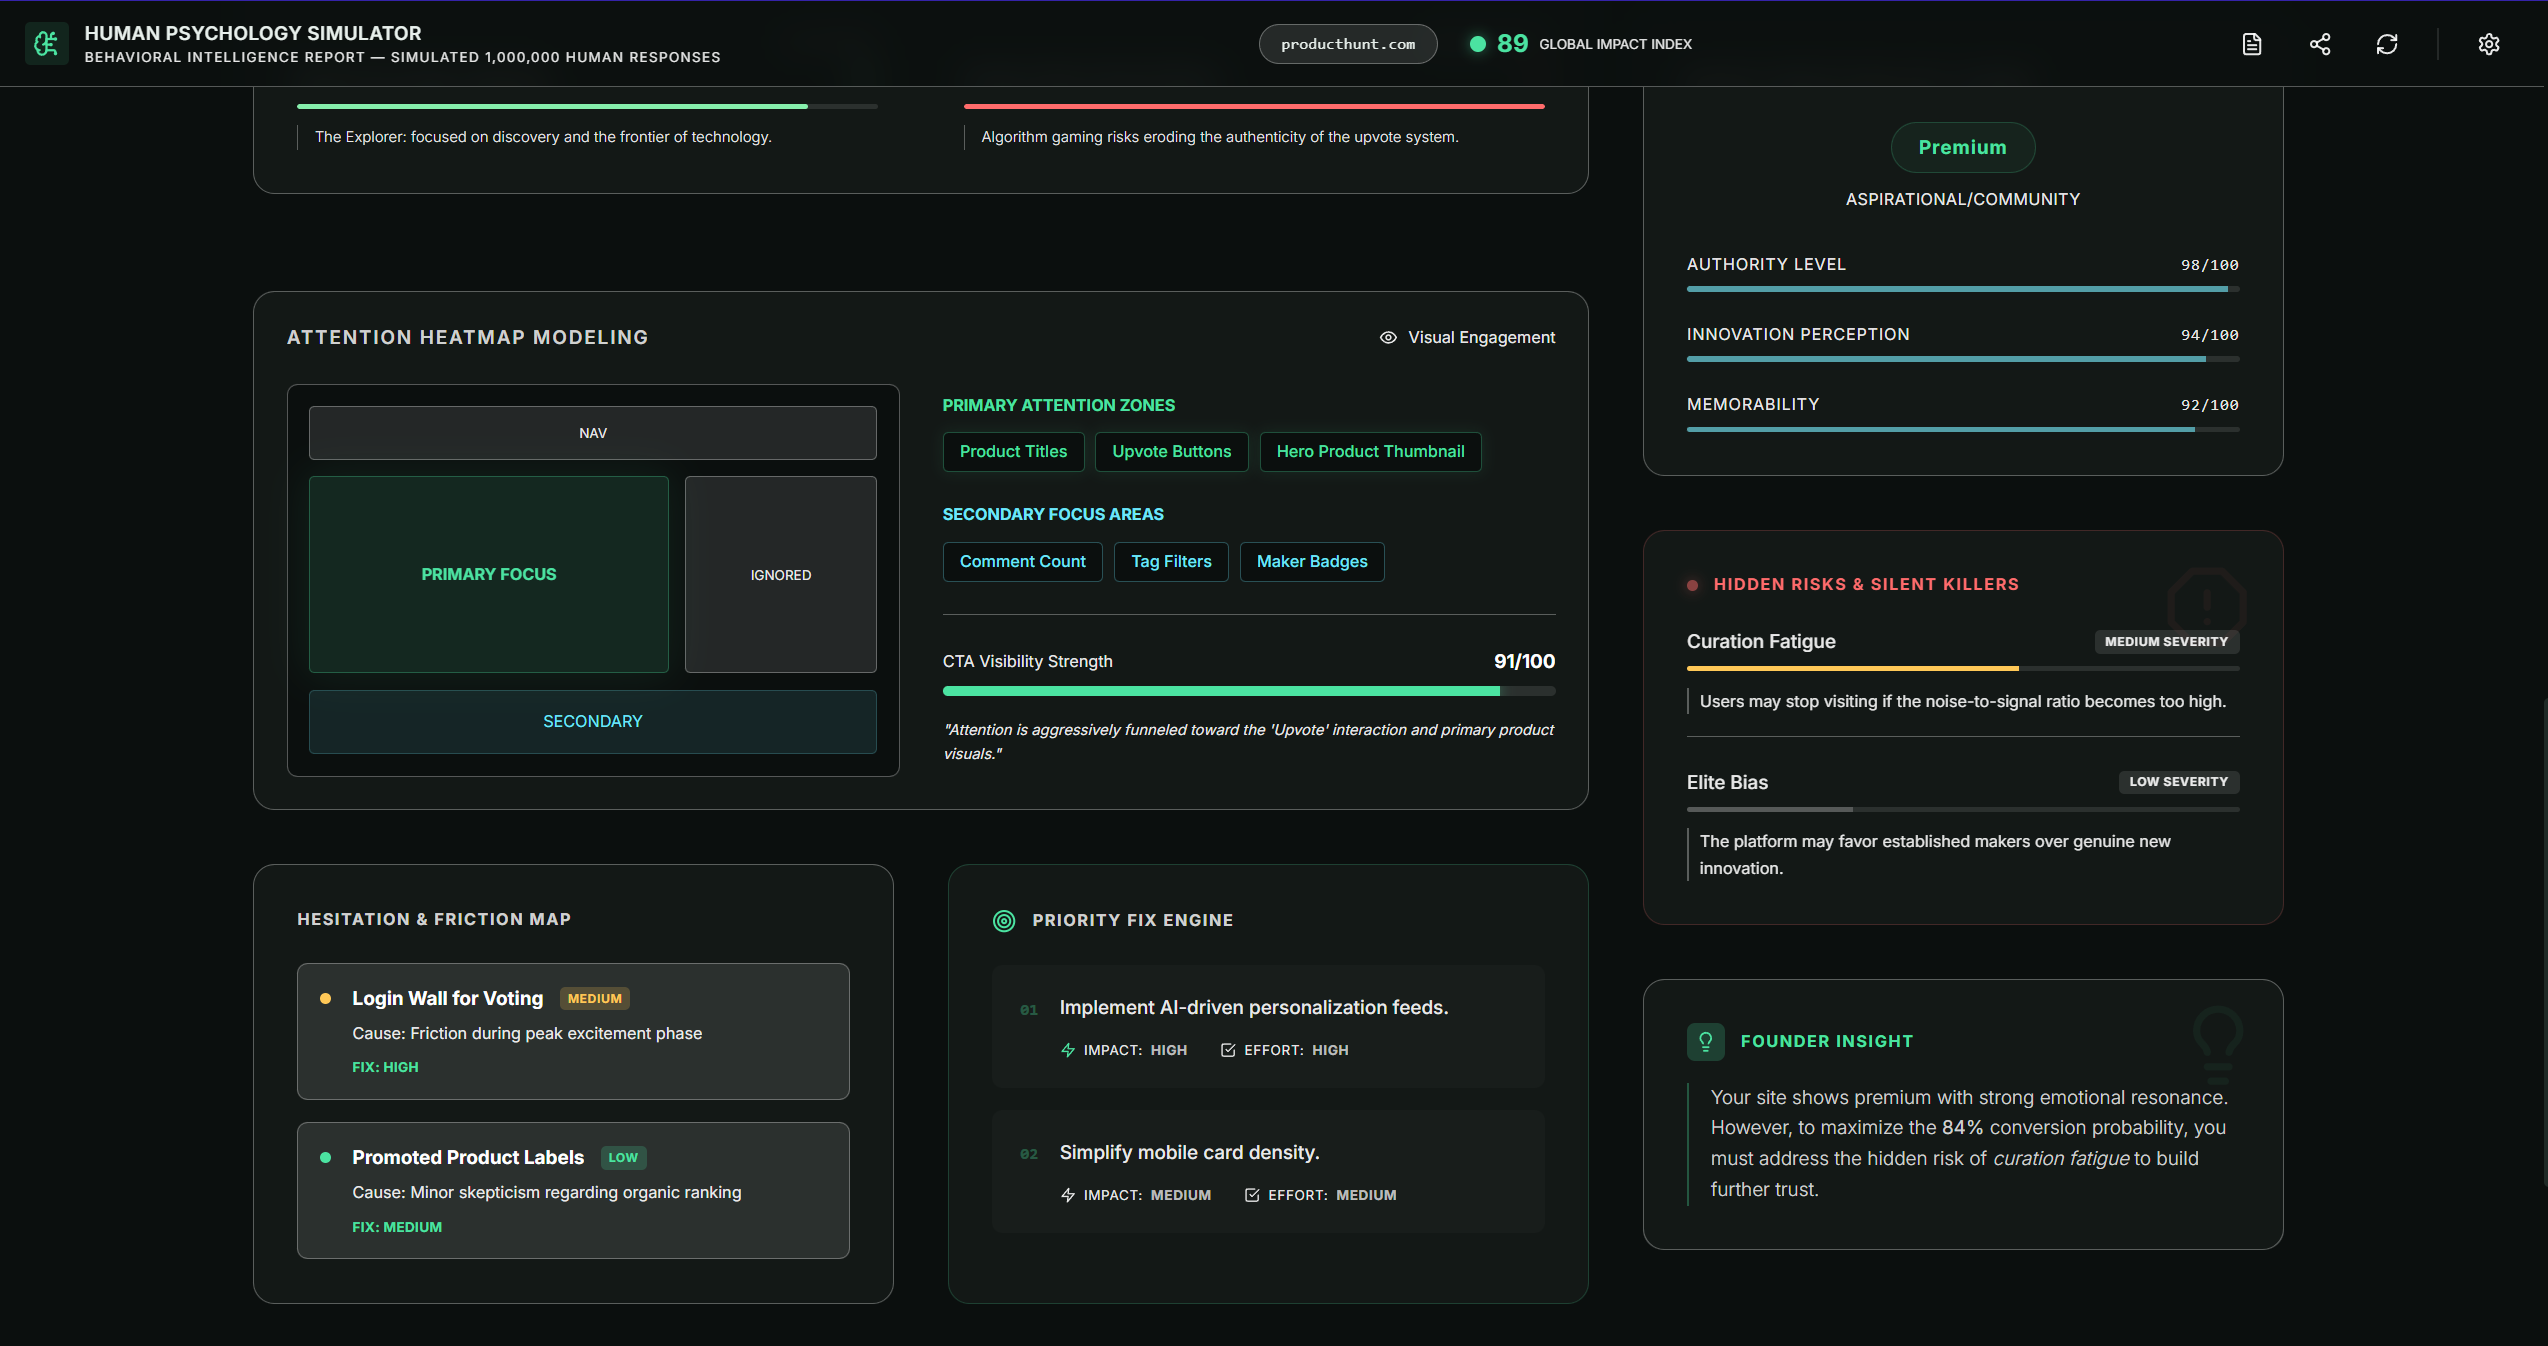Toggle the Tag Filters secondary focus chip
Viewport: 2548px width, 1346px height.
tap(1170, 561)
